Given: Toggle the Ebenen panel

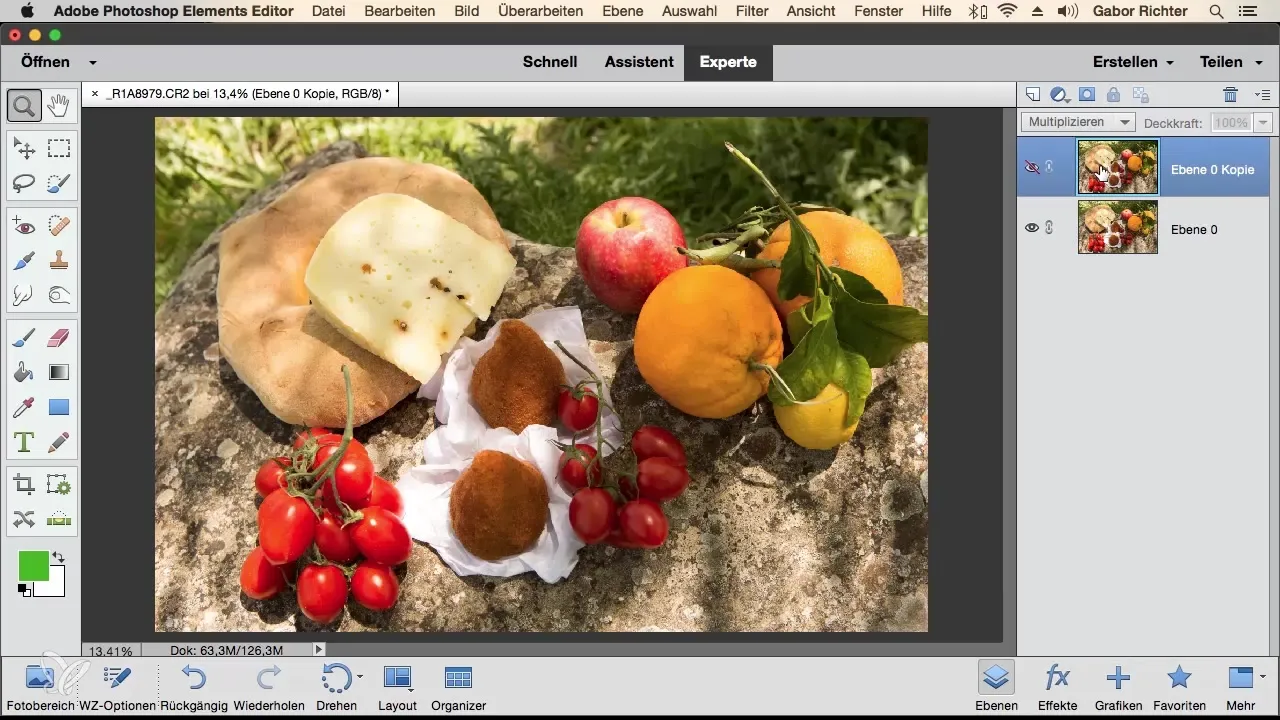Looking at the screenshot, I should [996, 686].
